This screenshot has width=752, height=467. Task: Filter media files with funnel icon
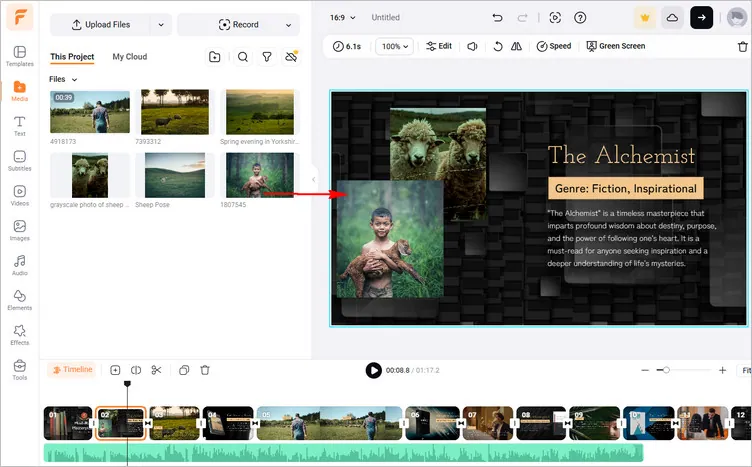click(x=267, y=57)
